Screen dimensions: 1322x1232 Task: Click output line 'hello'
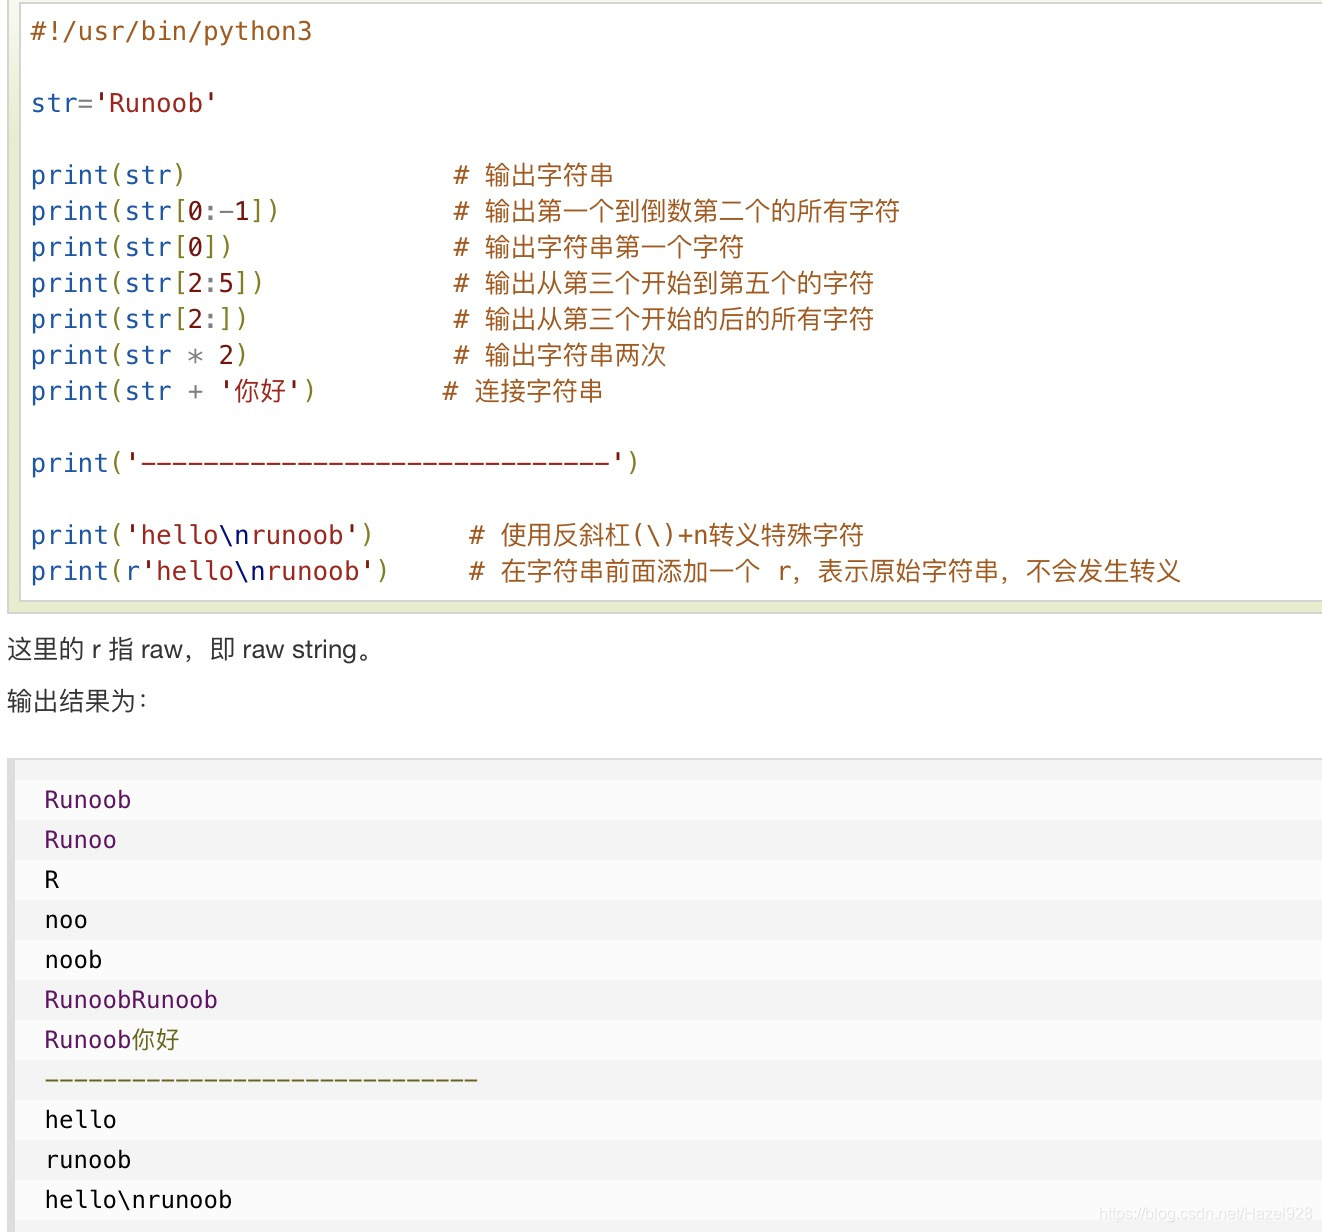80,1120
